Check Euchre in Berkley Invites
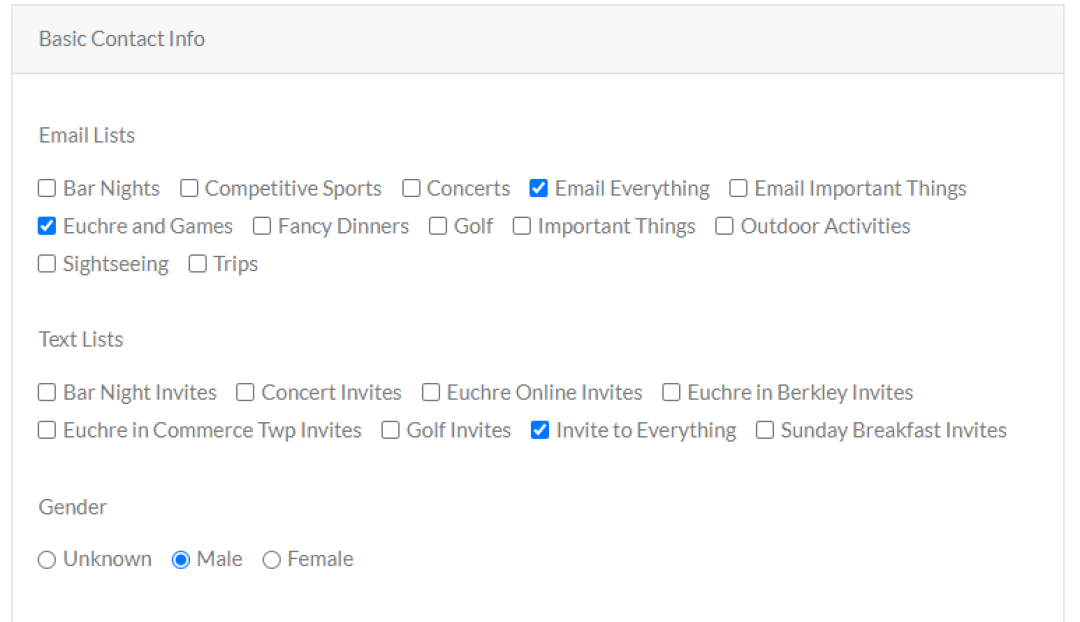 coord(671,392)
